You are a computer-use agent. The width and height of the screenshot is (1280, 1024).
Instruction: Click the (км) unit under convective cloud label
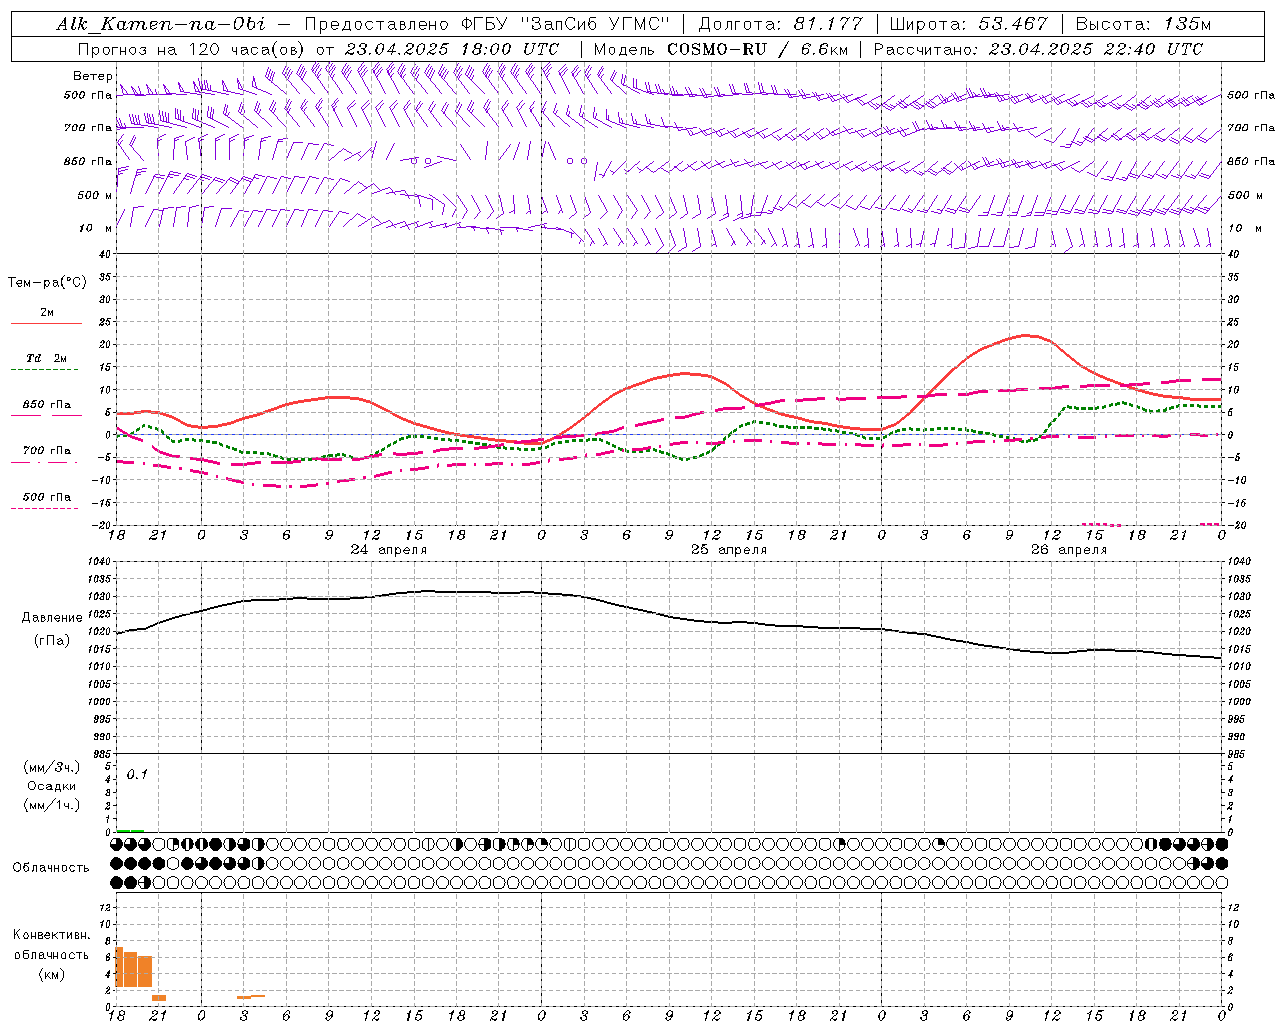[x=52, y=974]
